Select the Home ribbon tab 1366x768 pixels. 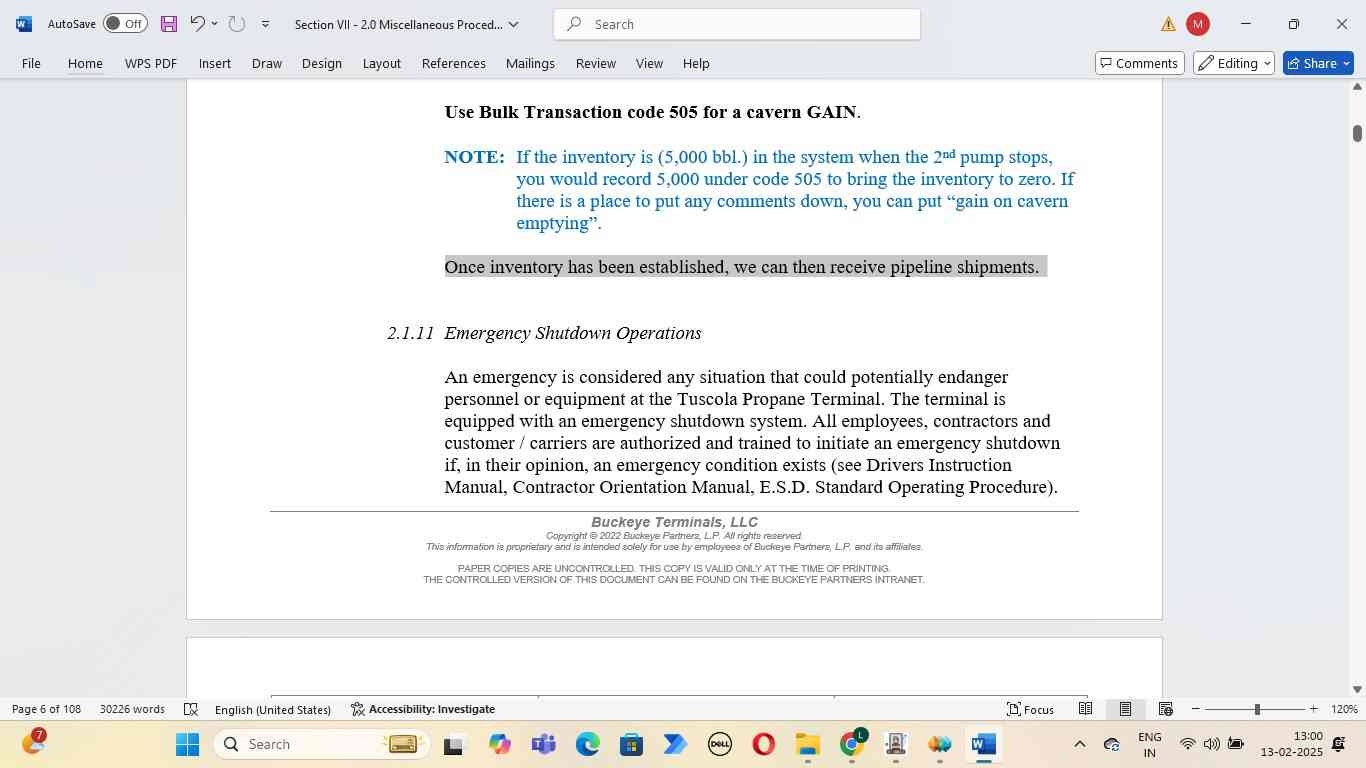point(85,63)
